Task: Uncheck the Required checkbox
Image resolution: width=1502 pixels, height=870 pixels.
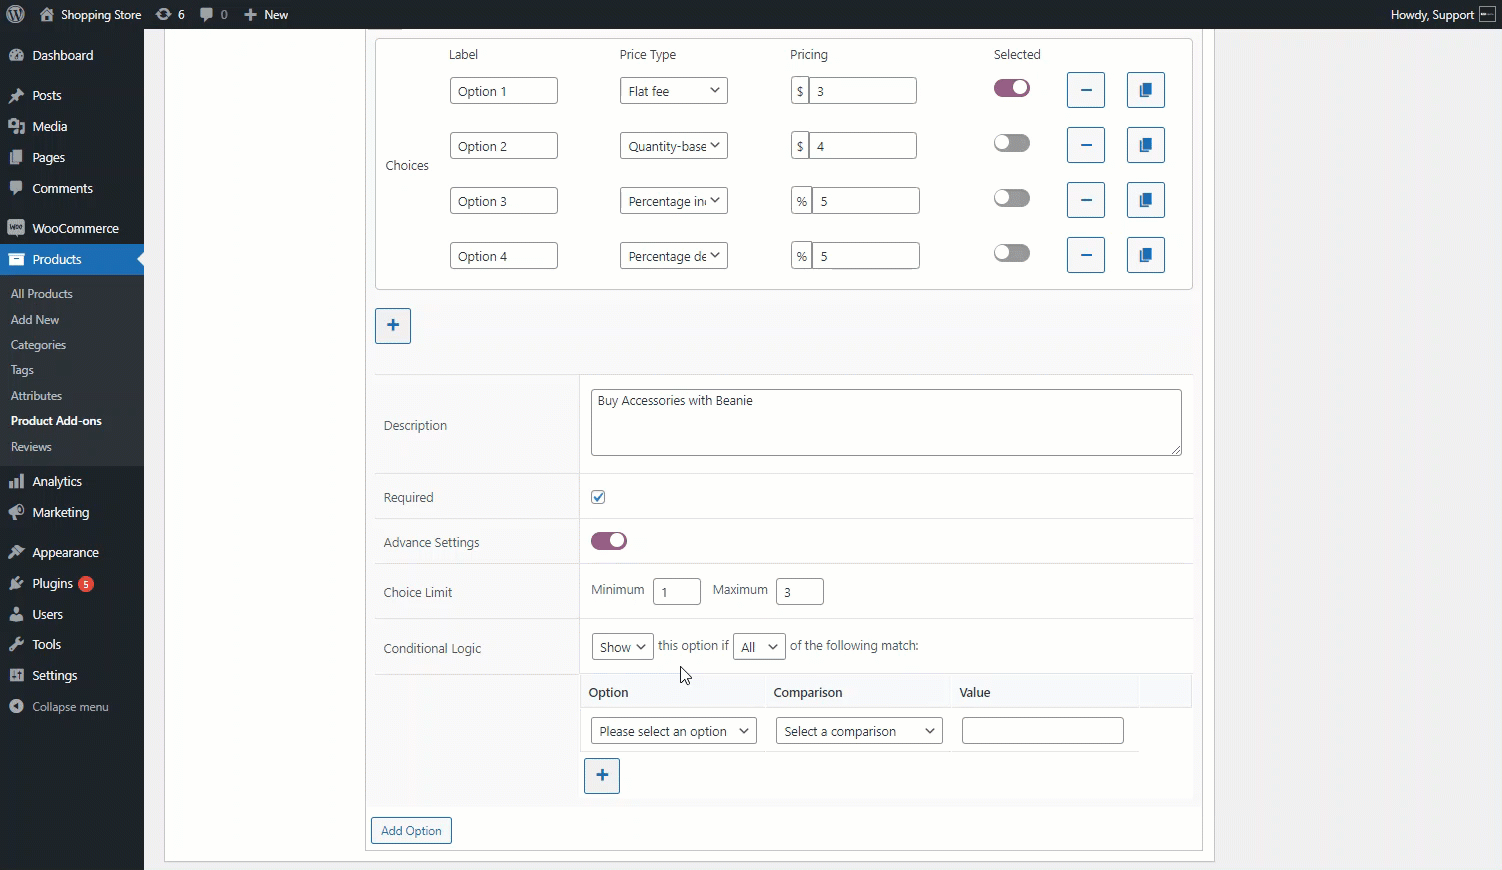Action: coord(598,497)
